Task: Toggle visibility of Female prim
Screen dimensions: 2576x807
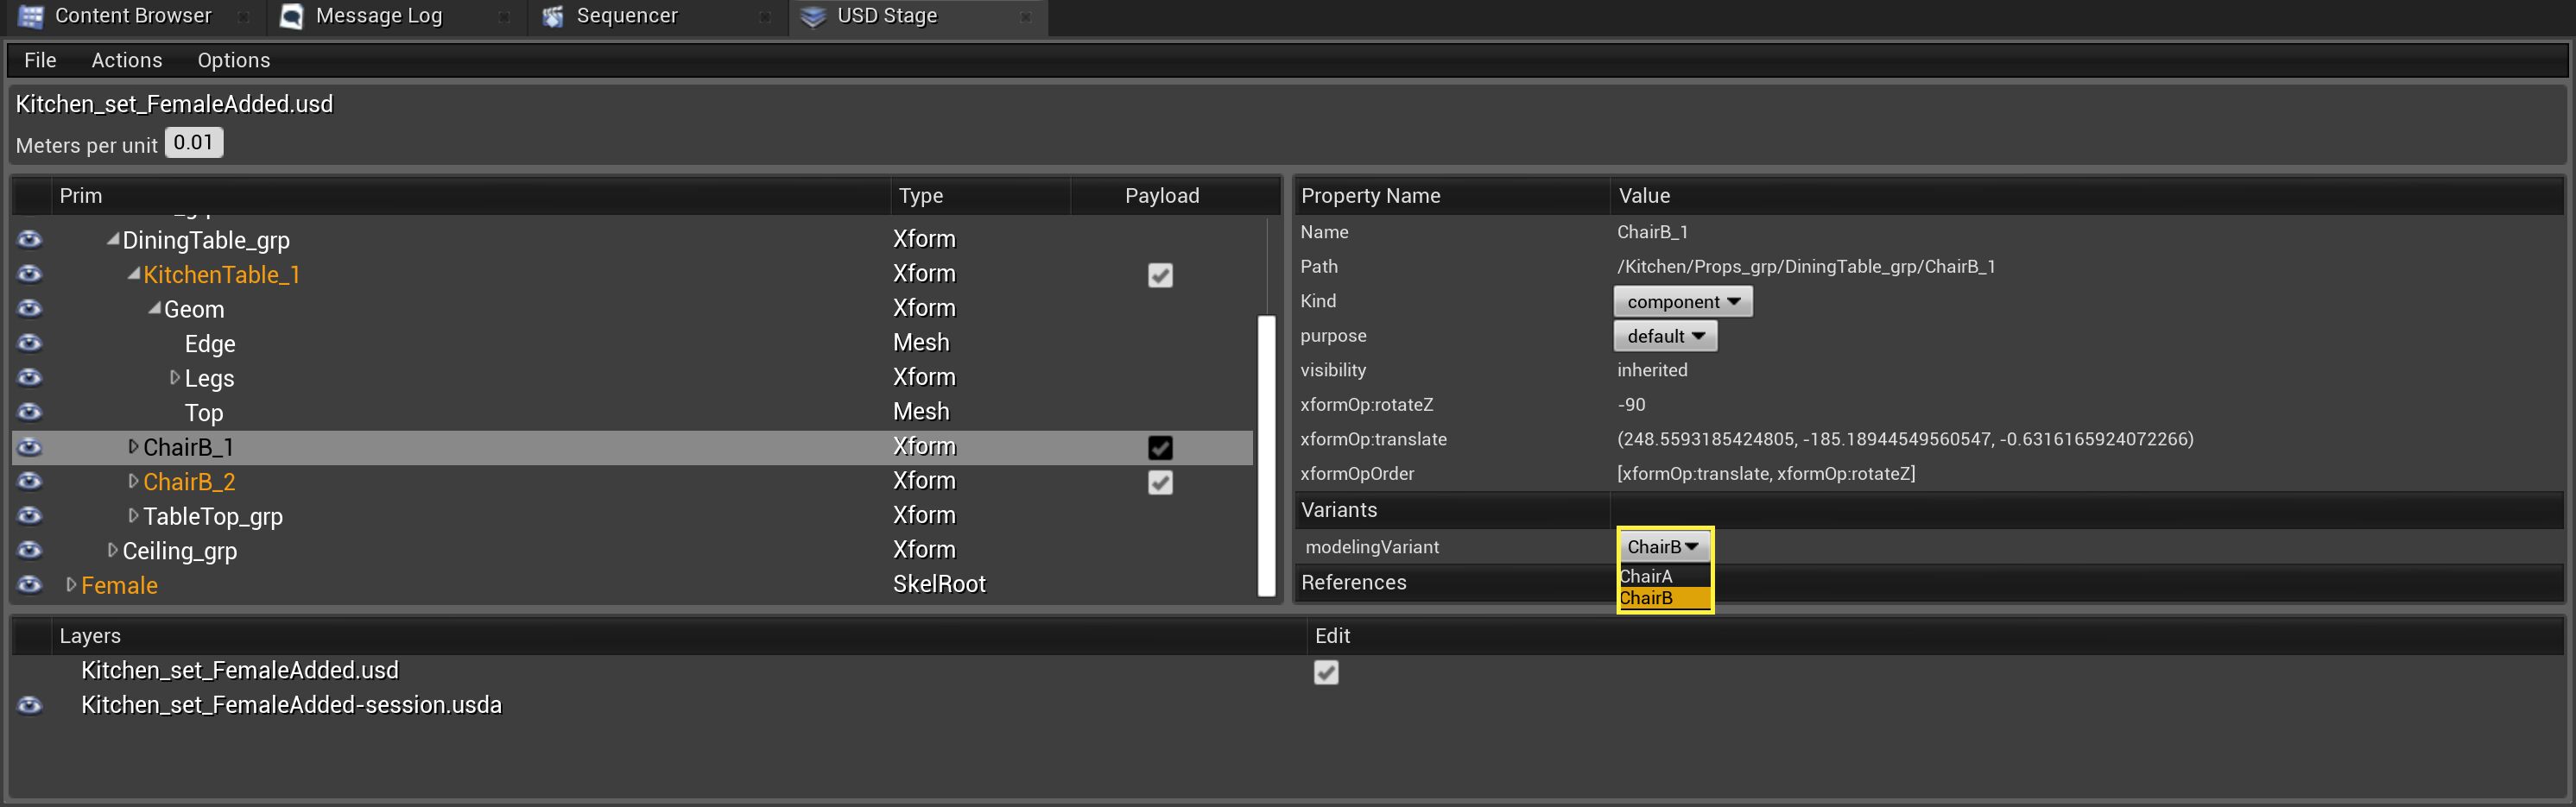Action: pyautogui.click(x=30, y=585)
